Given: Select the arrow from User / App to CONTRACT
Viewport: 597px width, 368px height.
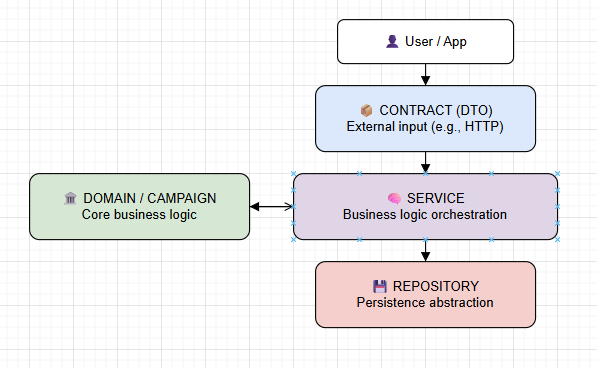Looking at the screenshot, I should [x=425, y=75].
